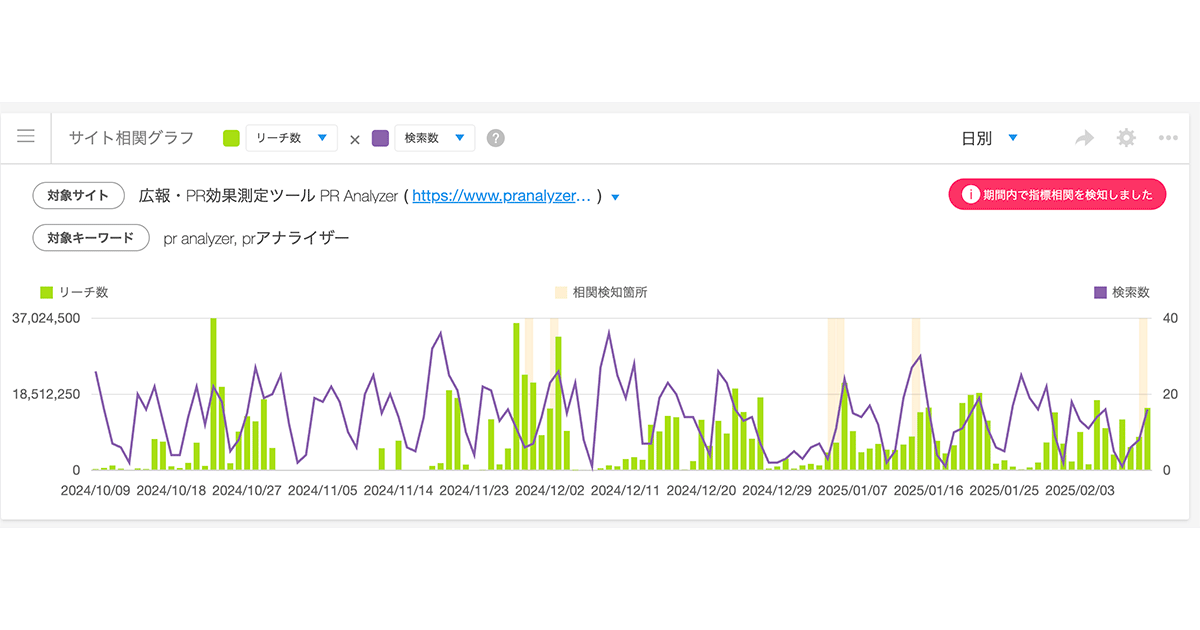Click the info icon in pink alert
Image resolution: width=1200 pixels, height=630 pixels.
click(969, 195)
